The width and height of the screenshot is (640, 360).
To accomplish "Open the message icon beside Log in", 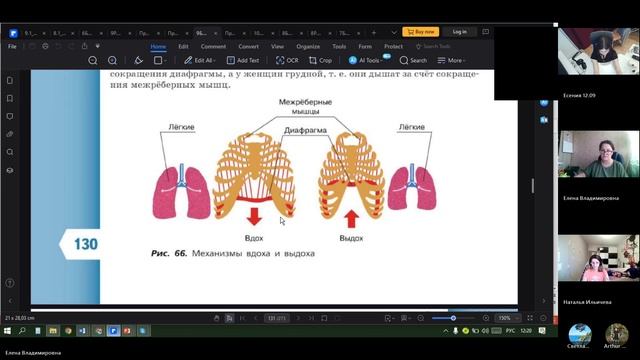I will pyautogui.click(x=485, y=32).
